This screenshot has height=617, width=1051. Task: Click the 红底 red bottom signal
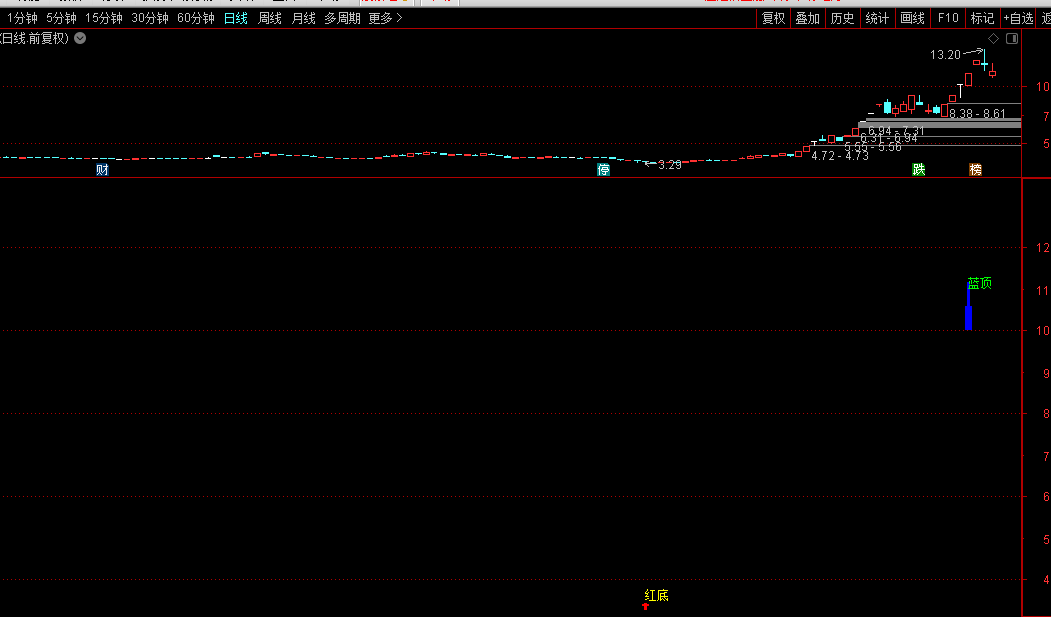655,596
